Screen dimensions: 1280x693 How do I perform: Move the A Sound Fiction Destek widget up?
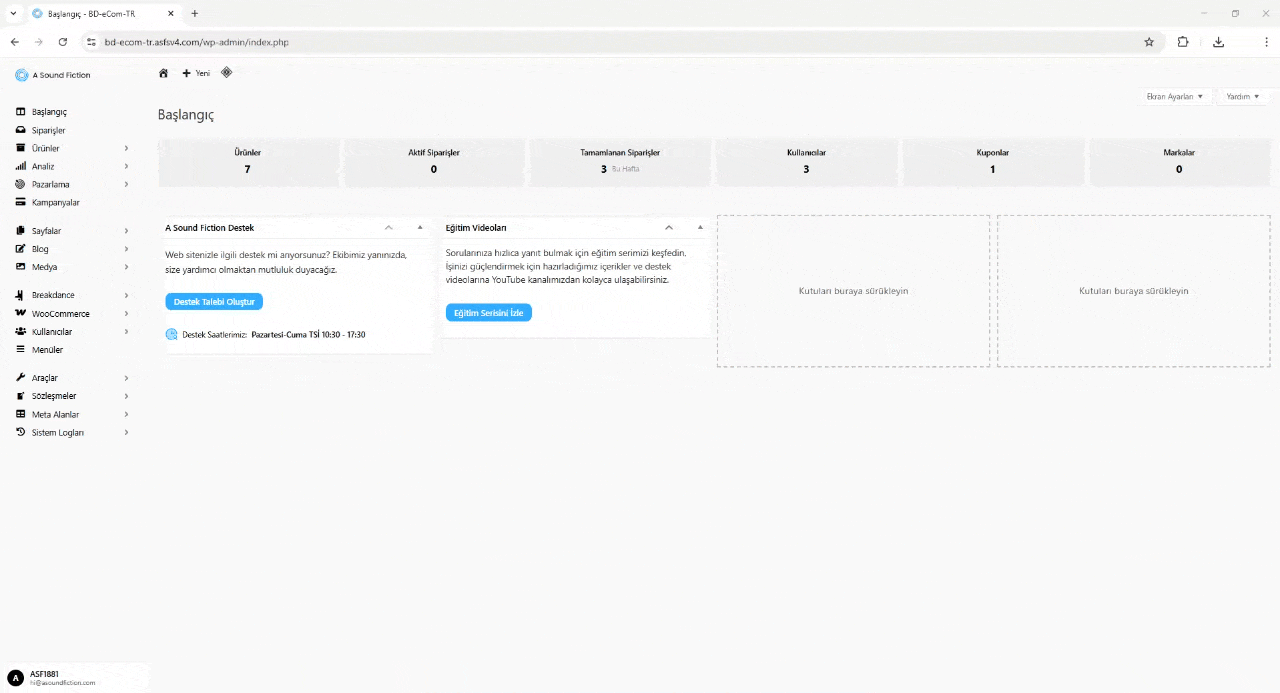(389, 227)
